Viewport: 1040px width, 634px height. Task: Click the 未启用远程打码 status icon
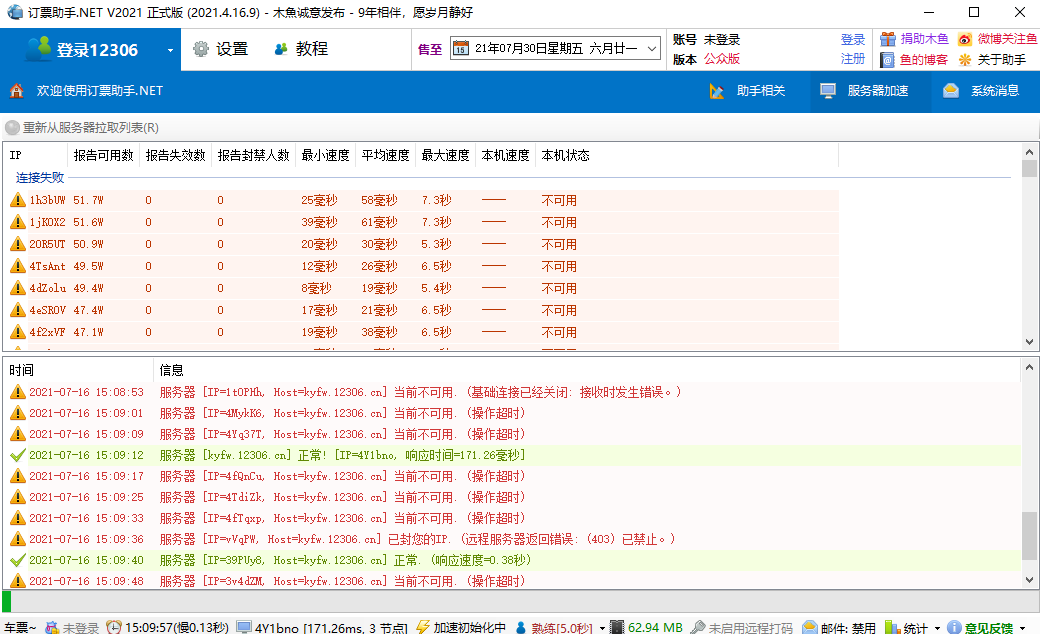point(697,627)
